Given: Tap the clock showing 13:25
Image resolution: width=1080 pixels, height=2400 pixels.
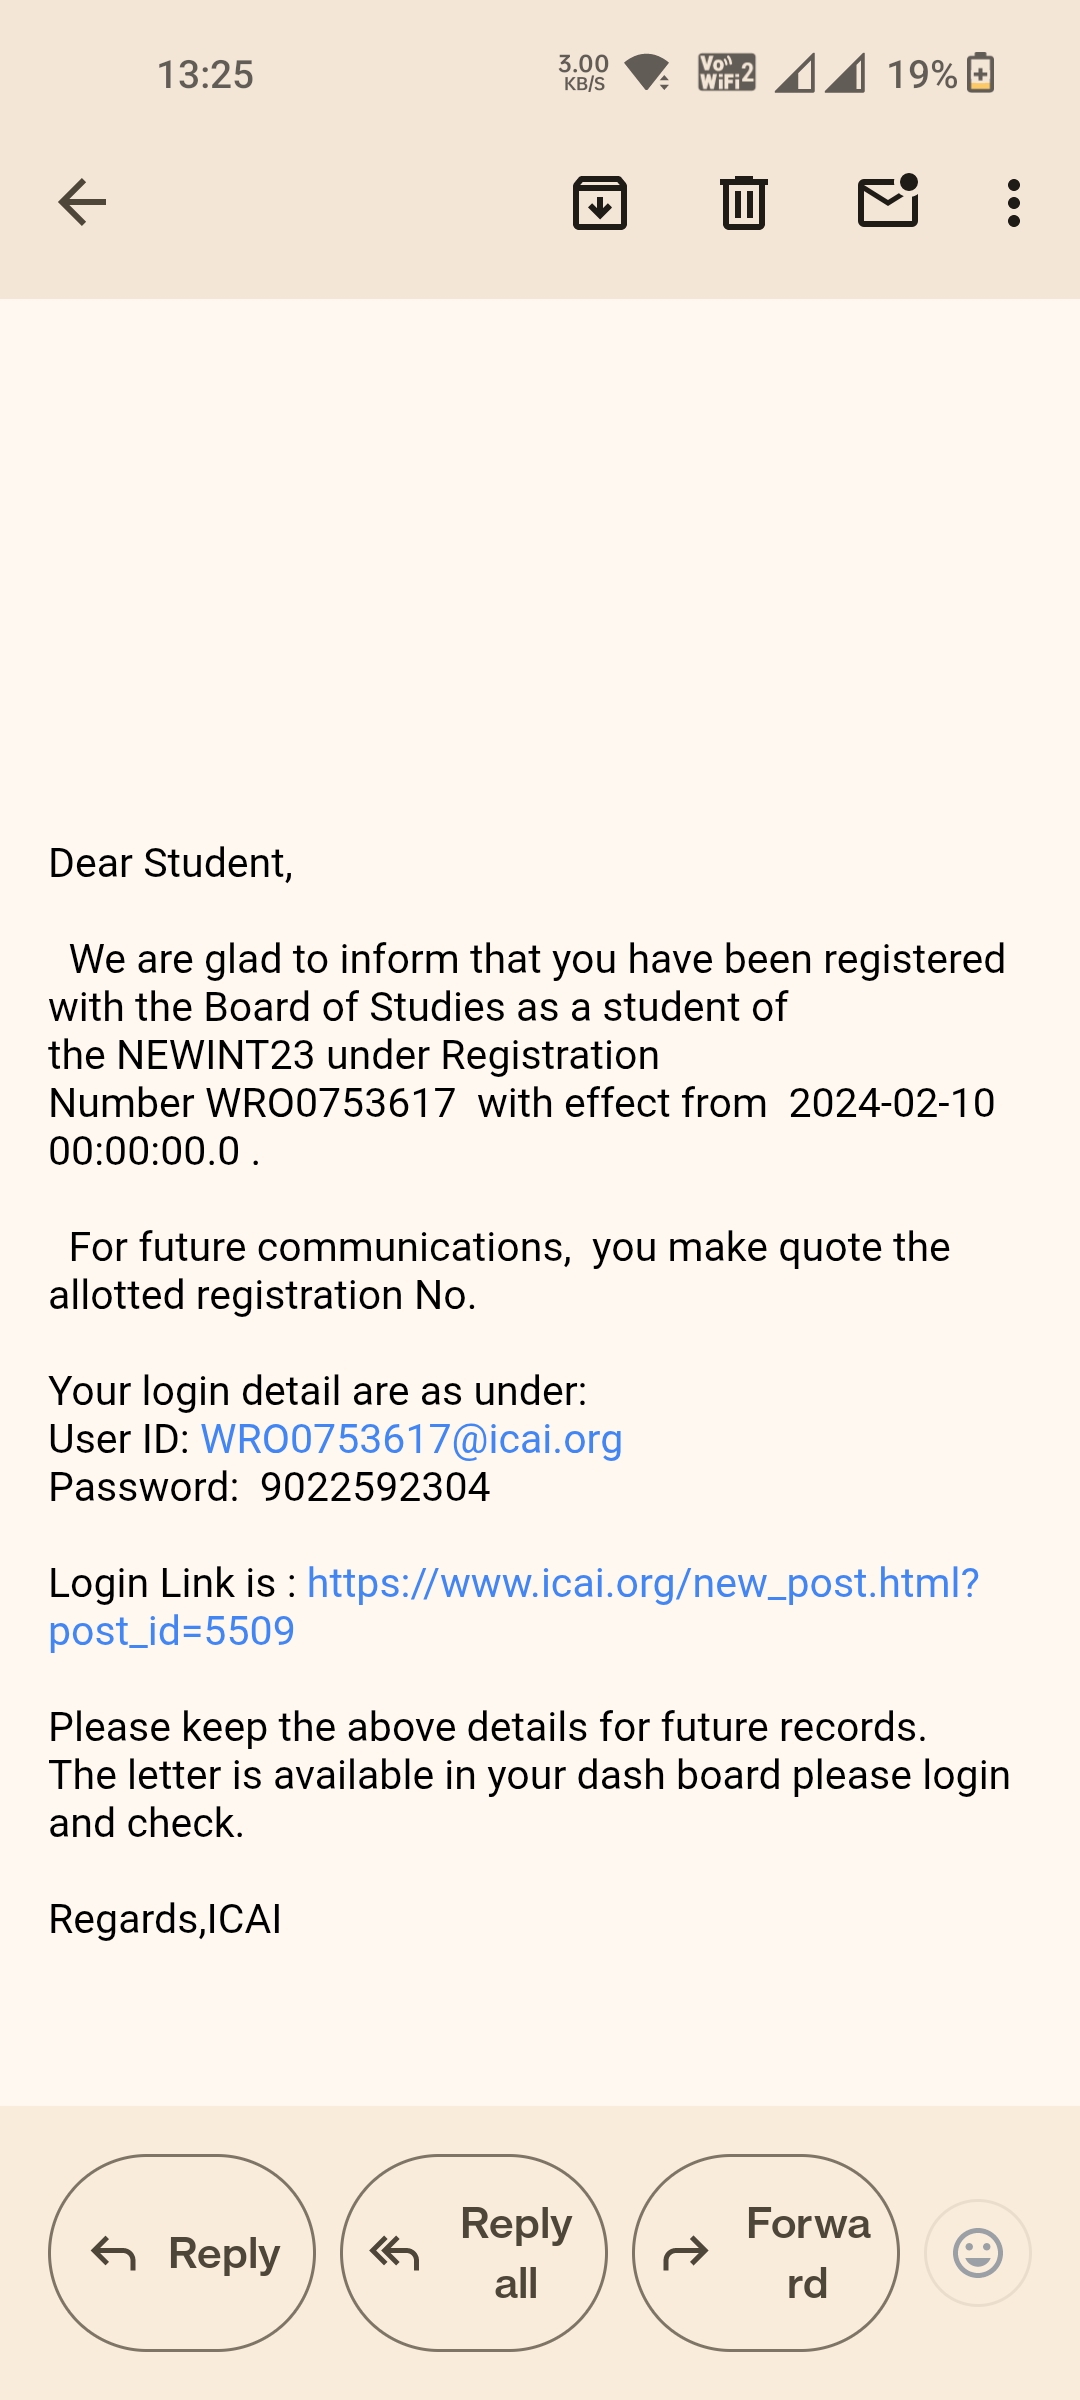Looking at the screenshot, I should coord(205,74).
